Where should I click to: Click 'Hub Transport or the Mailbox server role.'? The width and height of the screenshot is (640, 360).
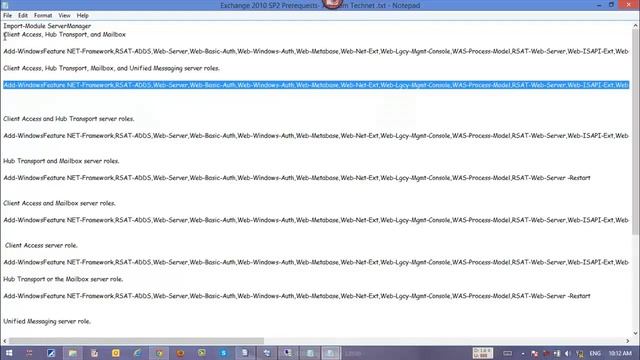[63, 279]
